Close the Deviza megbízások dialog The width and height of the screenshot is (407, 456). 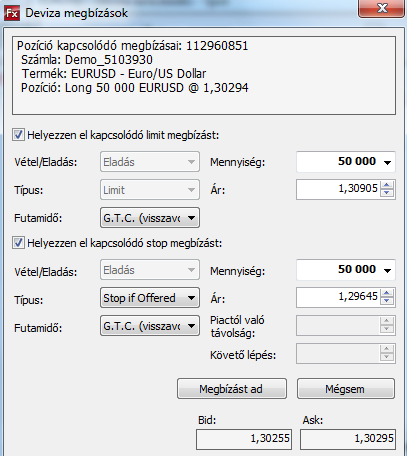(x=381, y=8)
